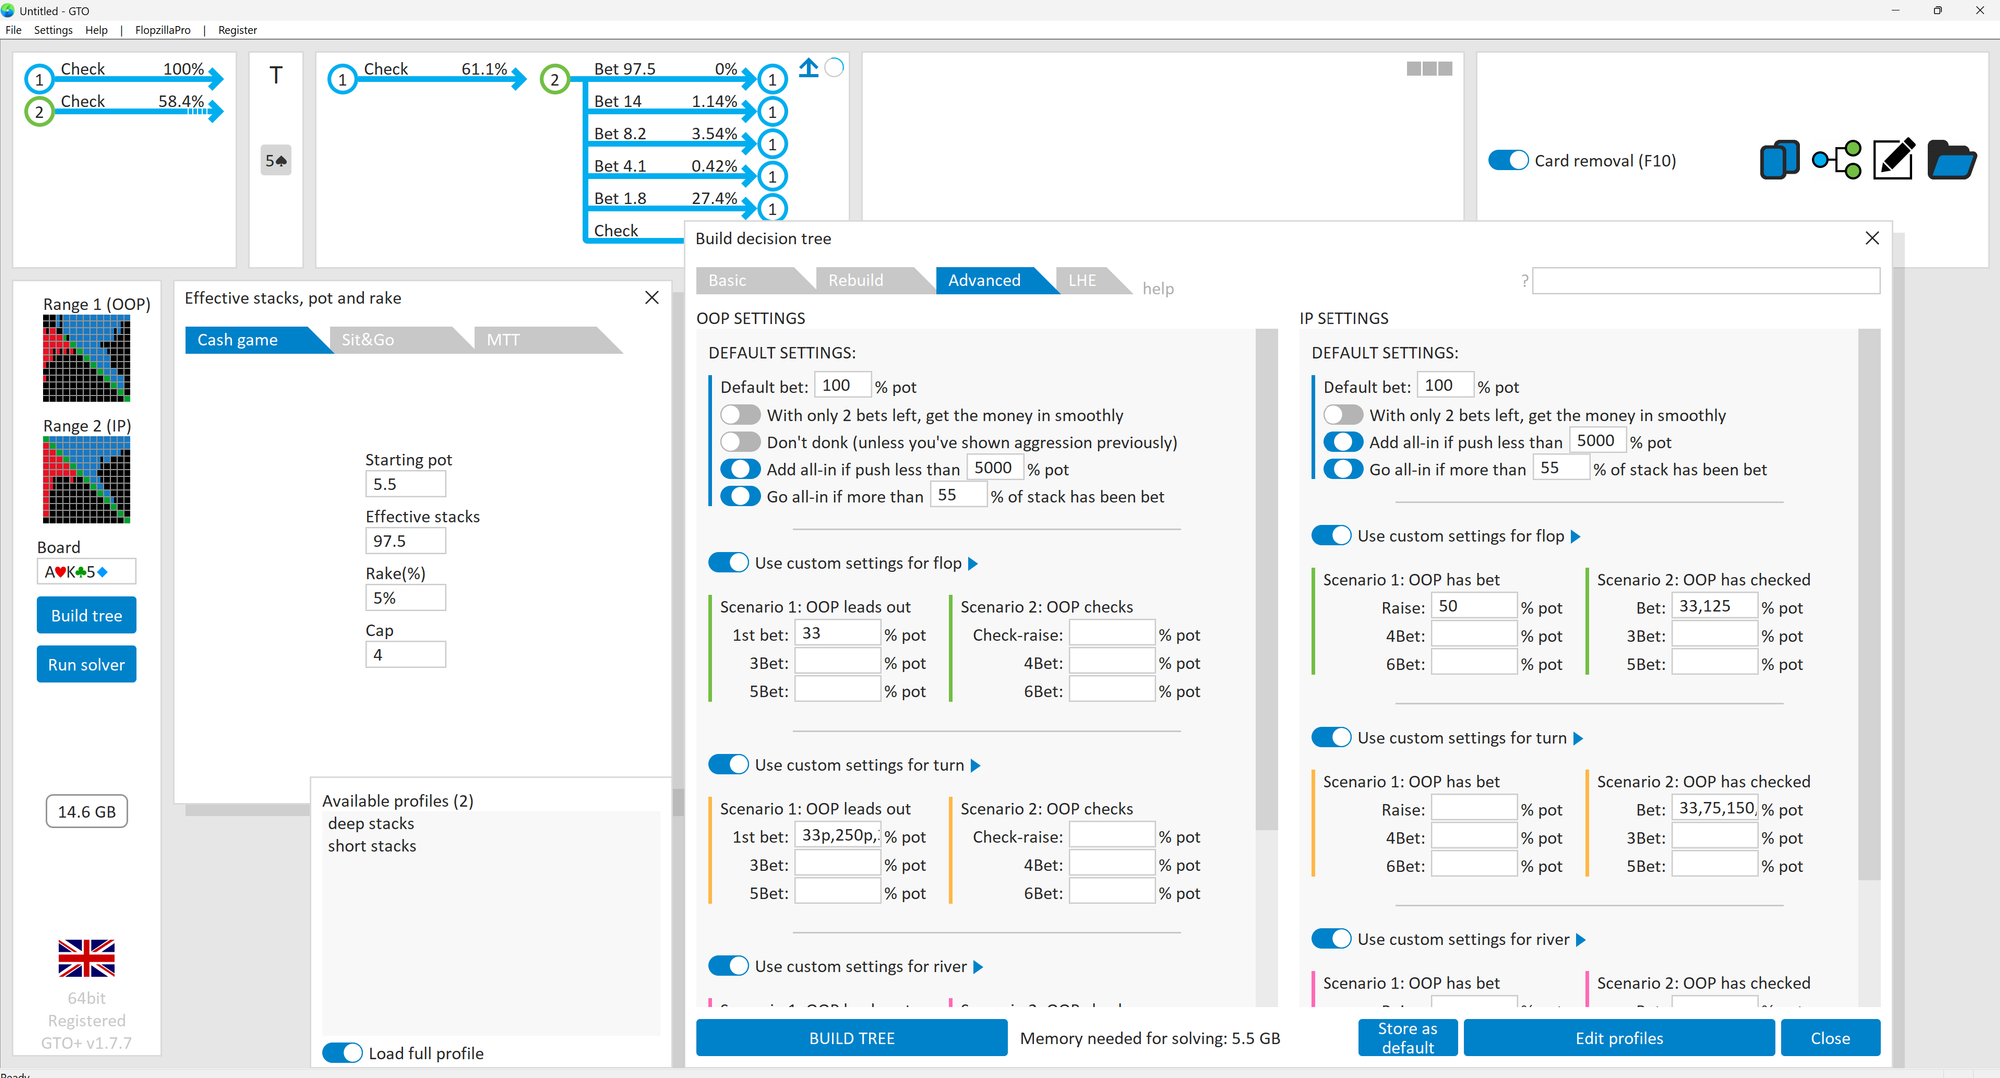Toggle IP 'With only 2 bets left' switch

(1343, 415)
